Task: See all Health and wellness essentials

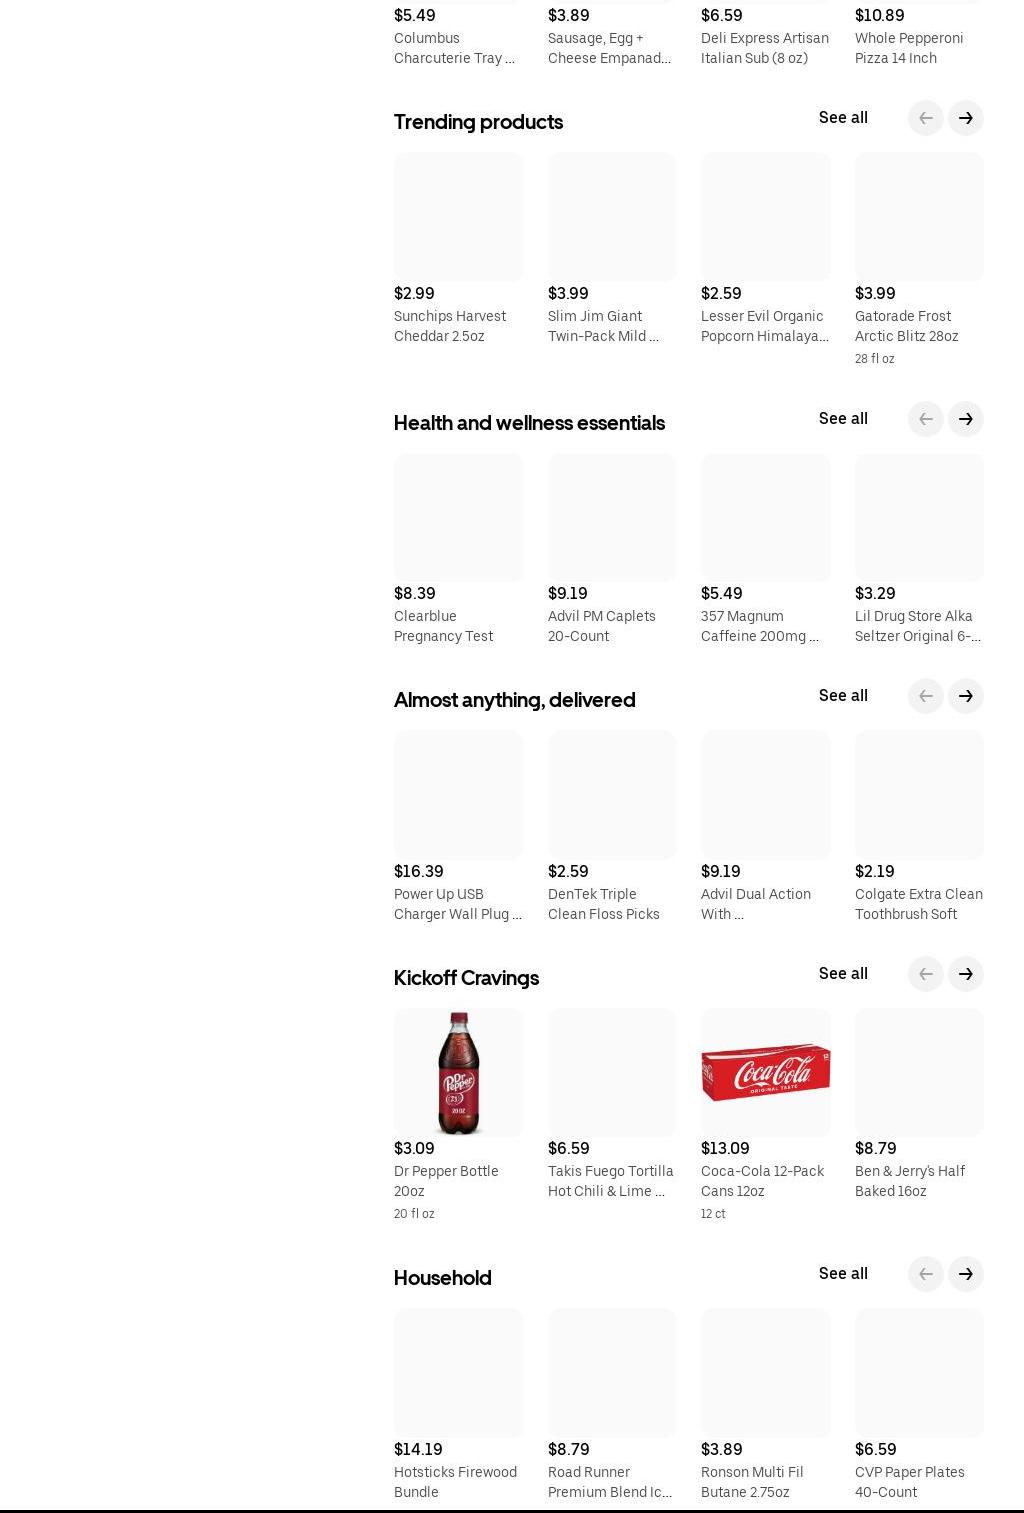Action: pos(842,419)
